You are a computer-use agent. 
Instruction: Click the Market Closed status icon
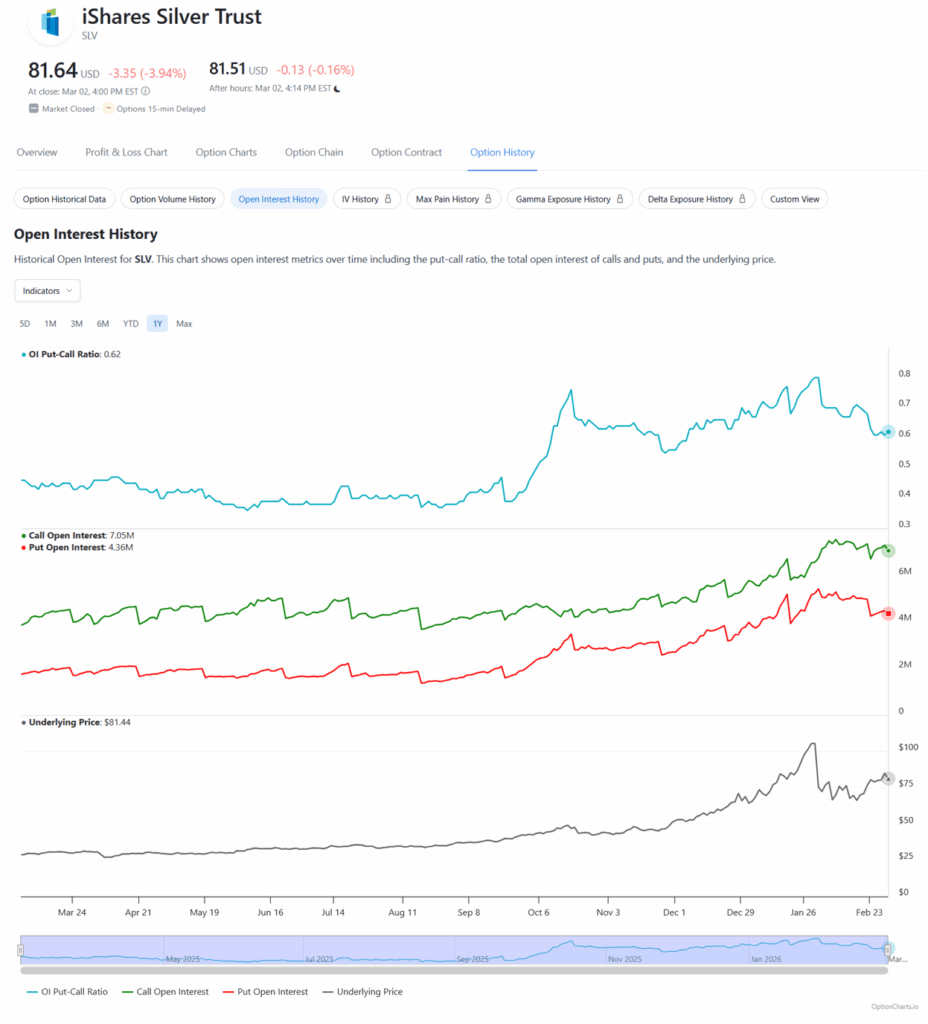coord(33,109)
